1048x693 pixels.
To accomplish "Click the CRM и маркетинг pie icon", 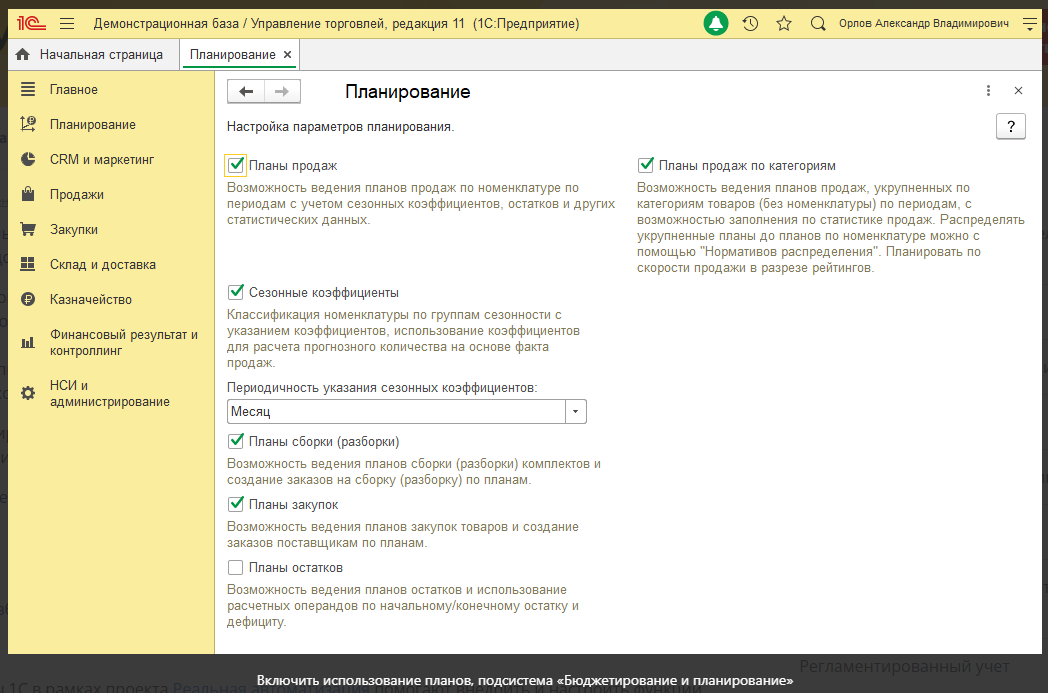I will 27,159.
